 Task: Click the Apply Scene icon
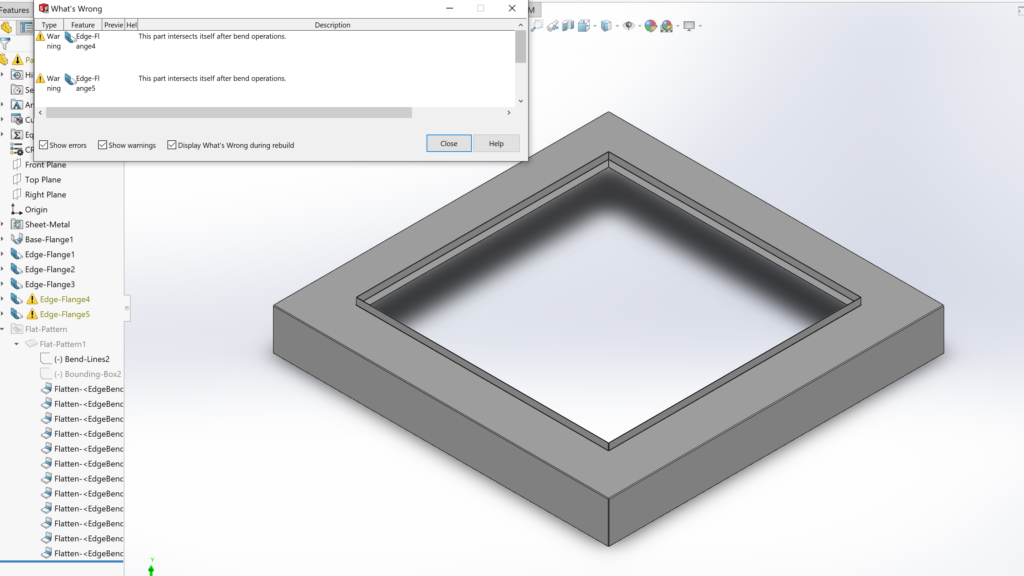click(667, 26)
